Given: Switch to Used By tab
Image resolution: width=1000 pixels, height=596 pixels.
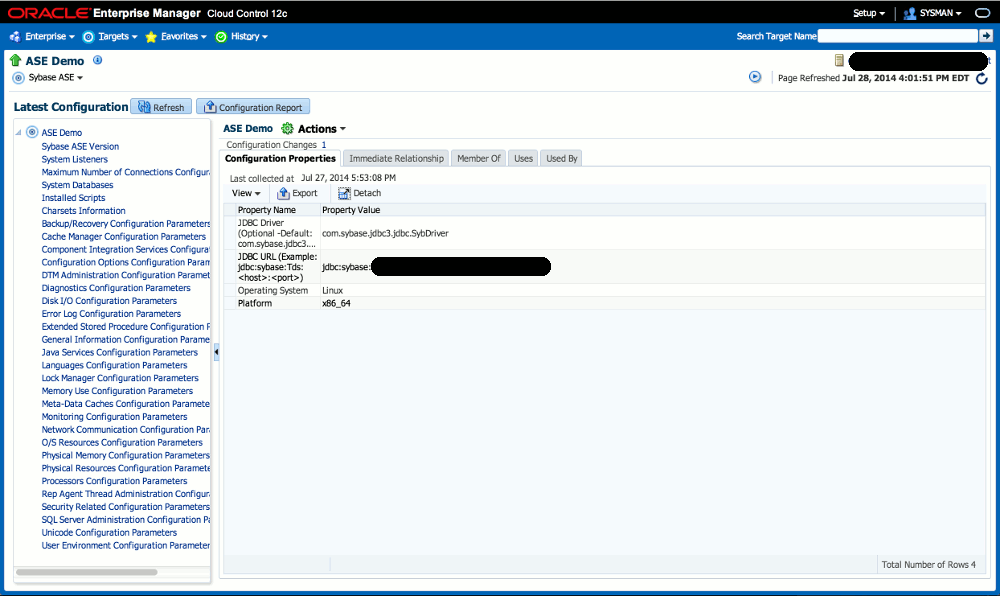Looking at the screenshot, I should click(562, 158).
